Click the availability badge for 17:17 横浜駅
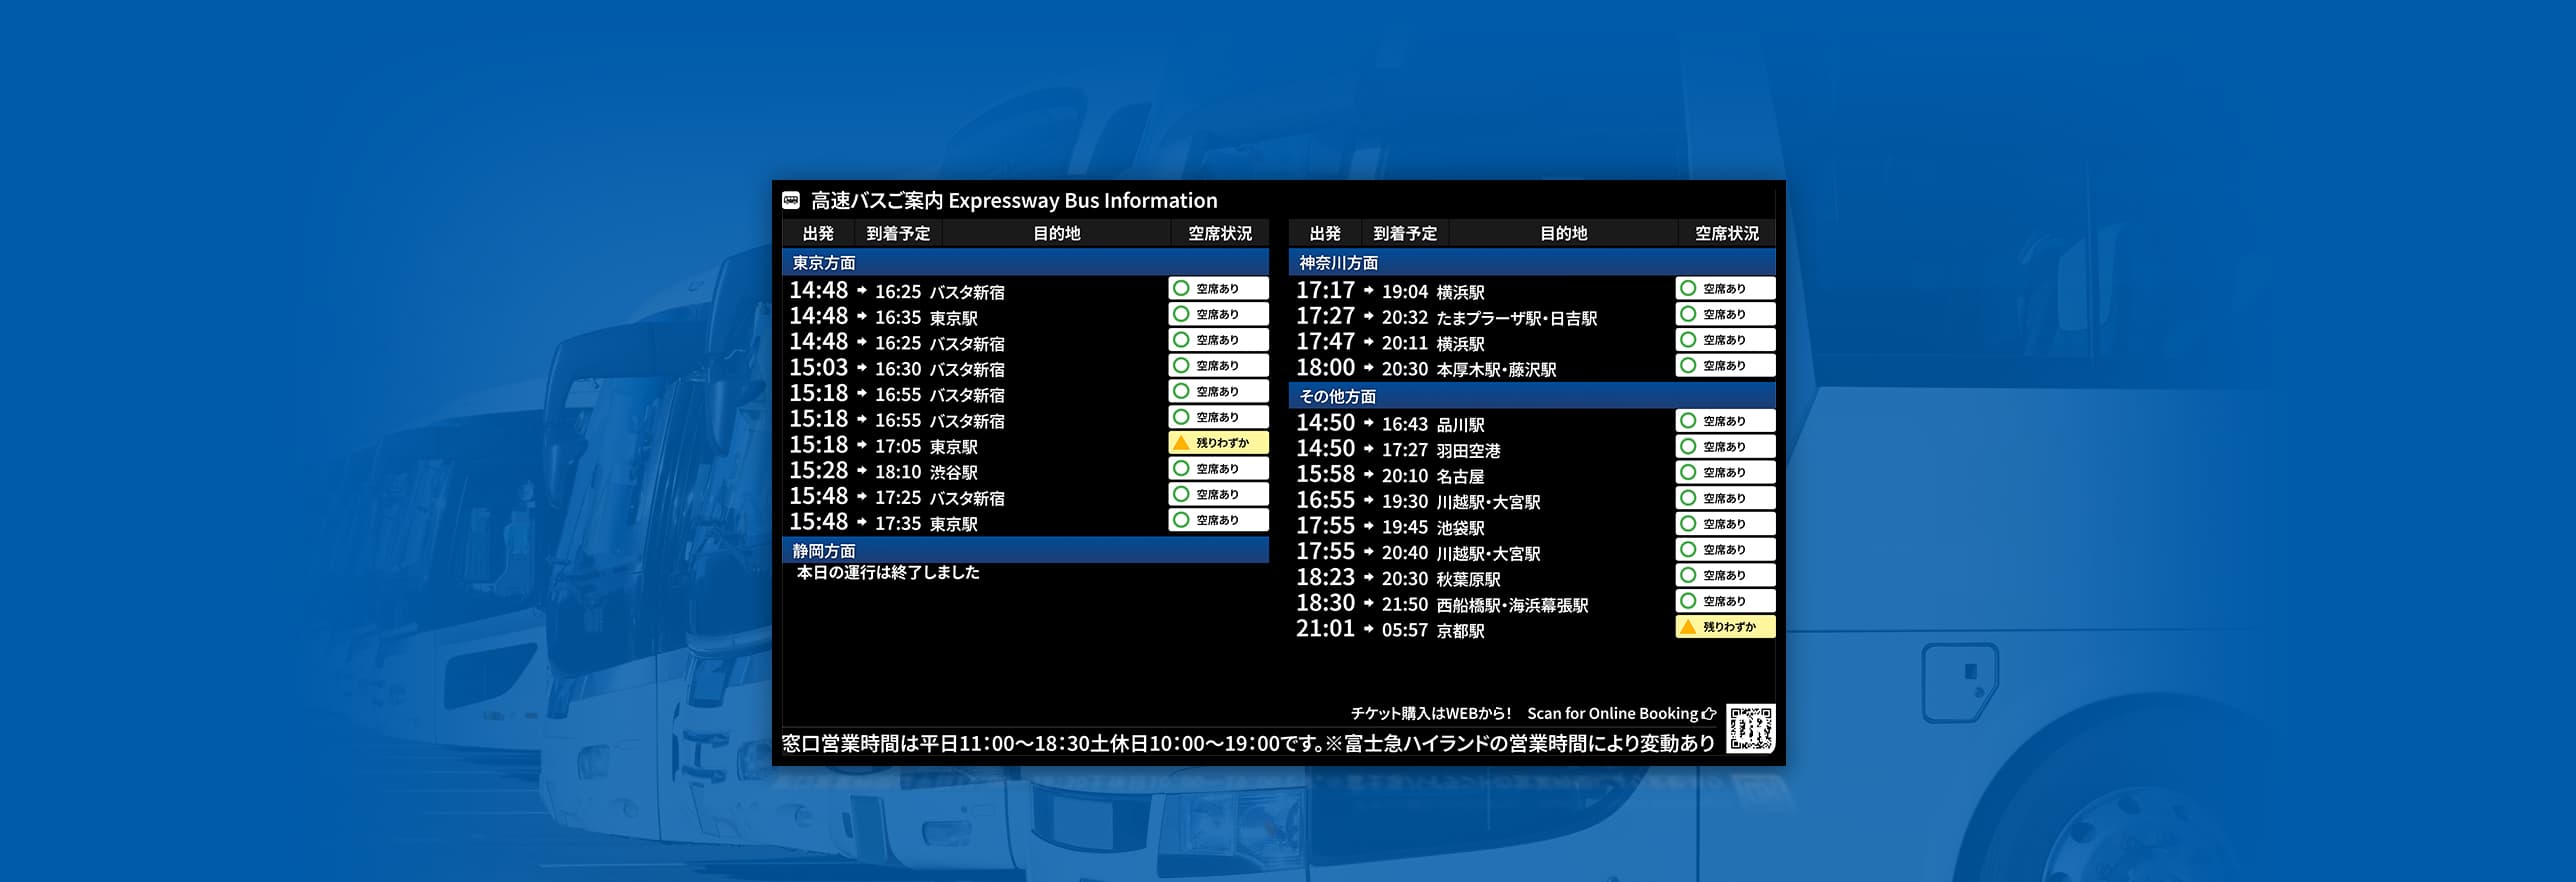Viewport: 2576px width, 882px height. 1725,289
